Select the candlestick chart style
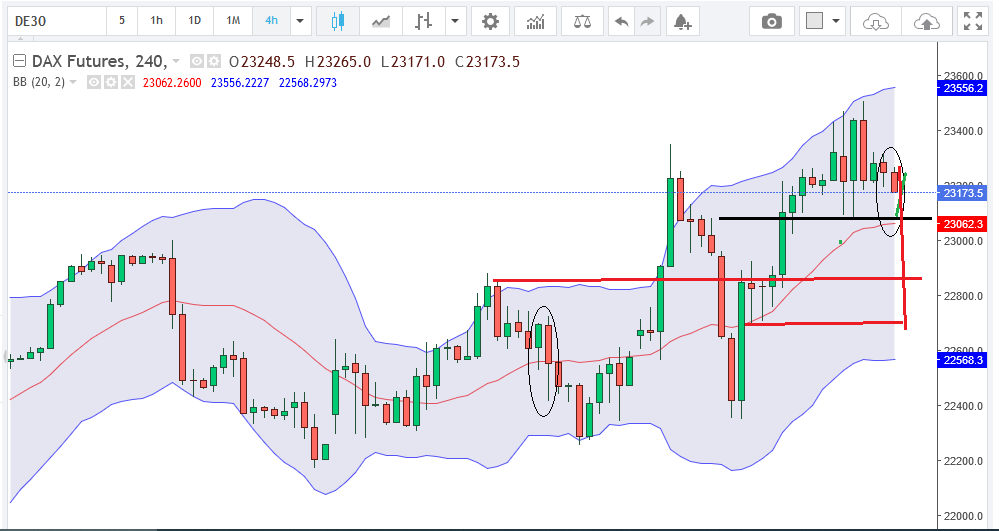Image resolution: width=999 pixels, height=531 pixels. [x=338, y=21]
